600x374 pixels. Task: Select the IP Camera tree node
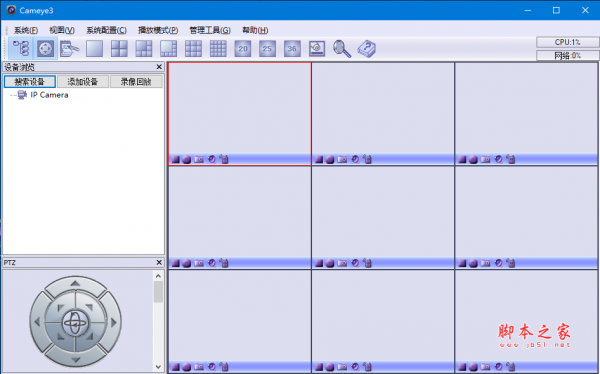click(x=49, y=95)
